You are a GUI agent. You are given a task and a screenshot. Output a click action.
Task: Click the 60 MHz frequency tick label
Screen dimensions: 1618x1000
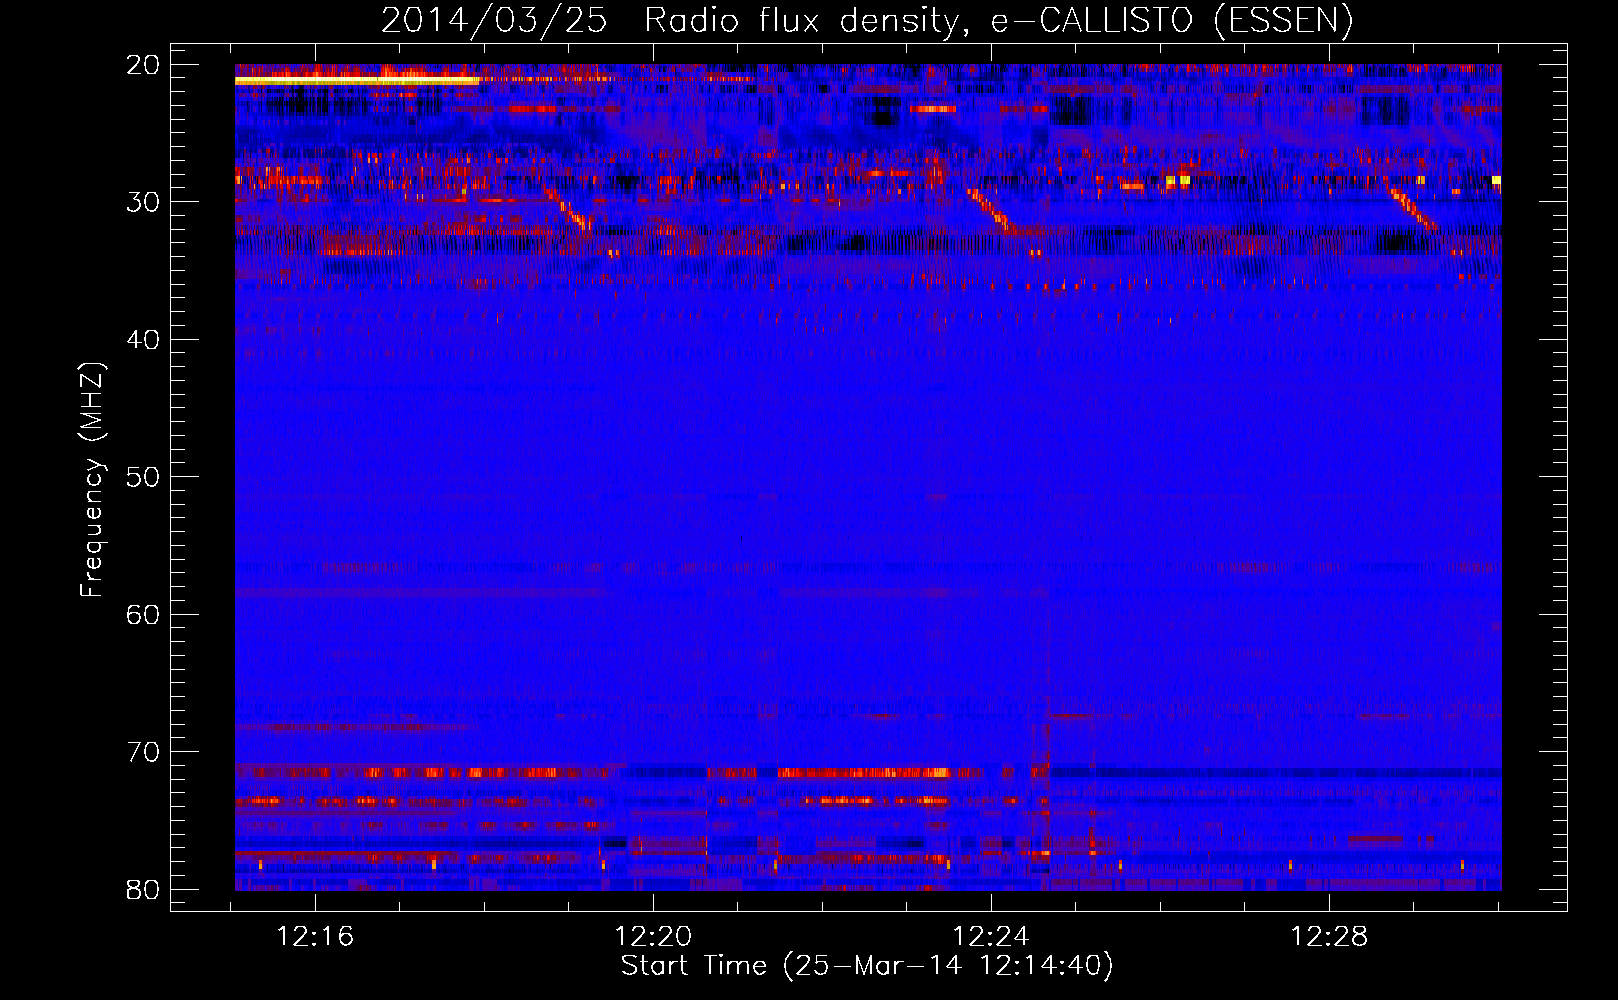pos(142,614)
